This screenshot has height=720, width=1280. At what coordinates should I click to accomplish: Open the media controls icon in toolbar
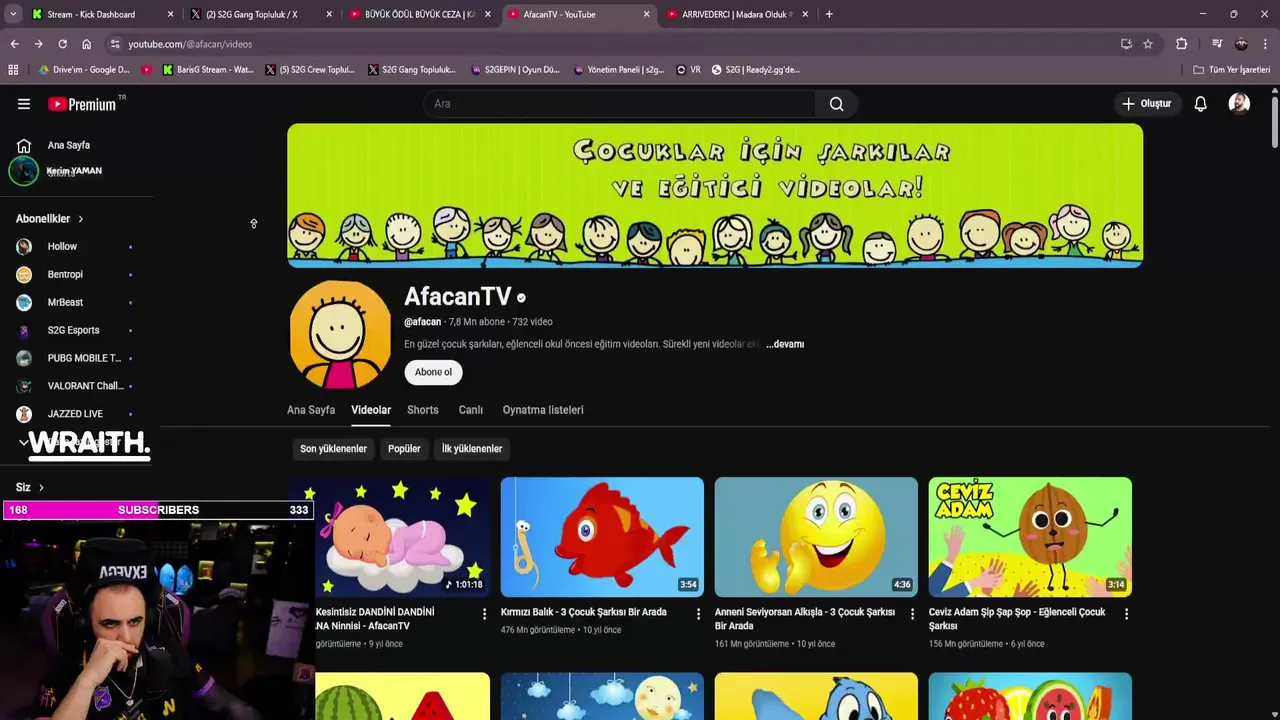[1217, 44]
